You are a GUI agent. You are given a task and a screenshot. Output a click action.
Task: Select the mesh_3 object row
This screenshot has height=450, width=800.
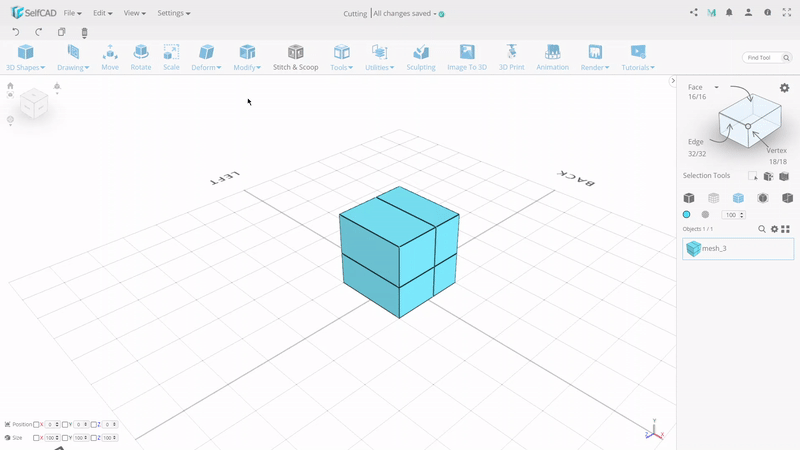coord(738,249)
